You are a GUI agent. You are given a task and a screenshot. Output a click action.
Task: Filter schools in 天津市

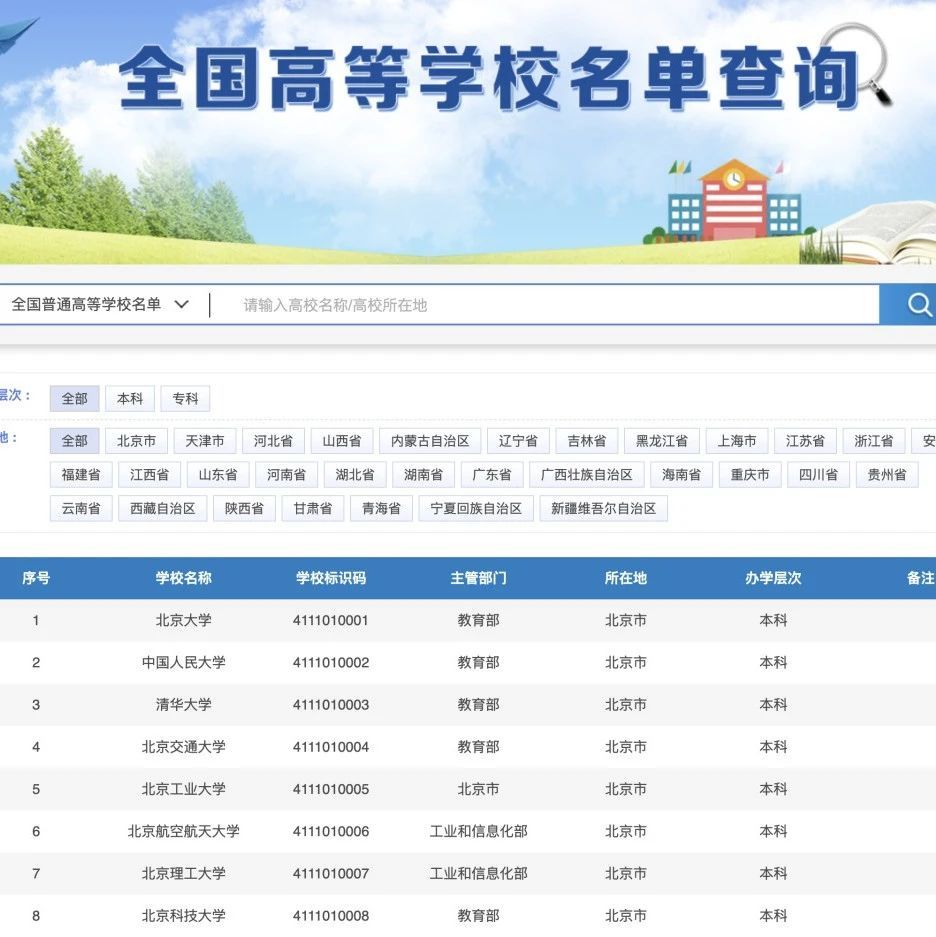click(x=205, y=441)
